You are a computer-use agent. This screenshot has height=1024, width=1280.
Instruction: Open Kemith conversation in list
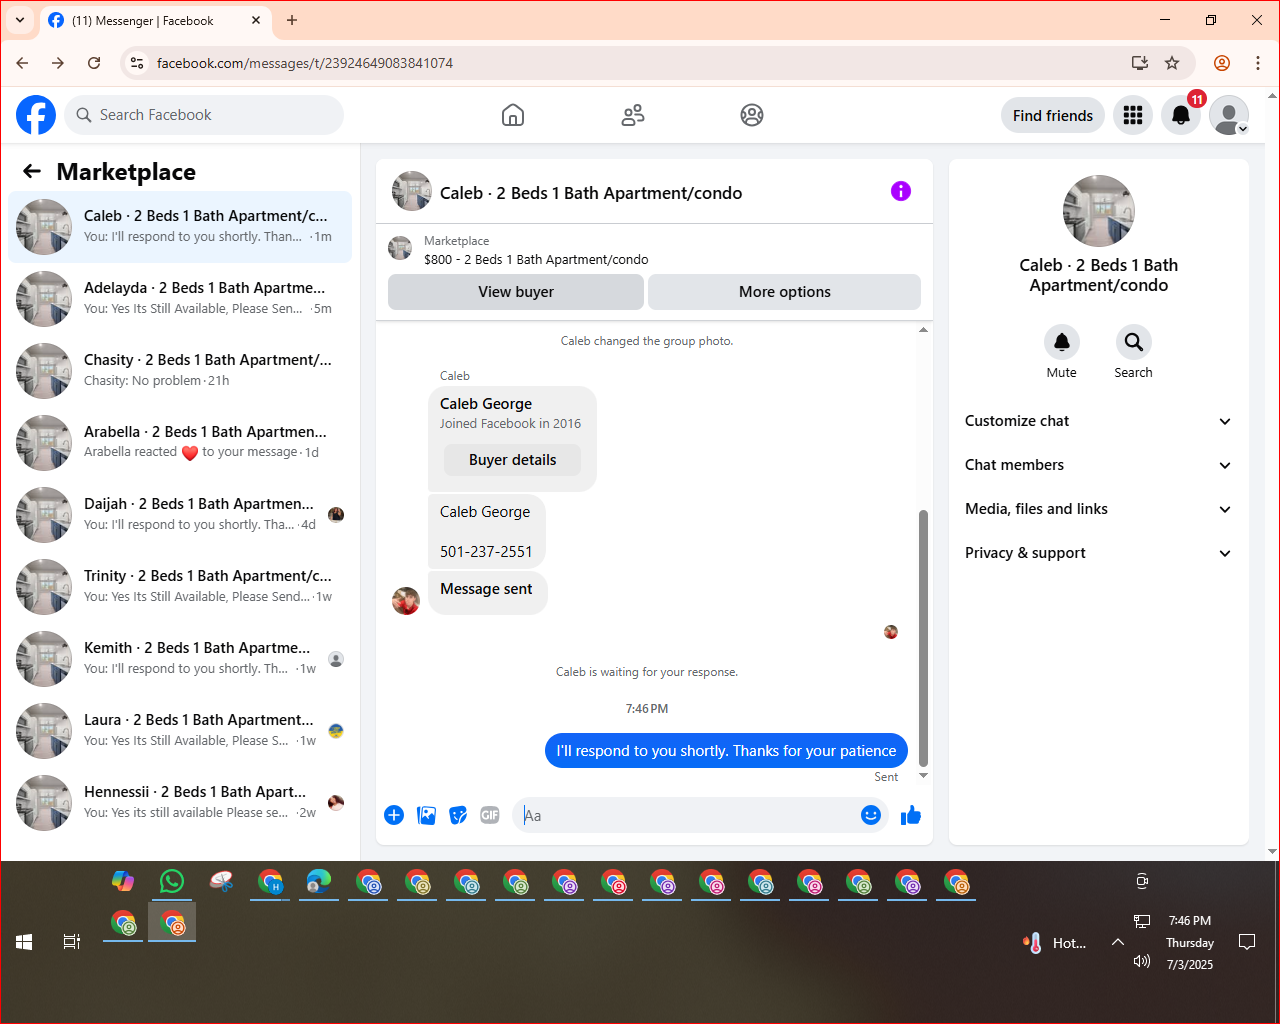[180, 659]
